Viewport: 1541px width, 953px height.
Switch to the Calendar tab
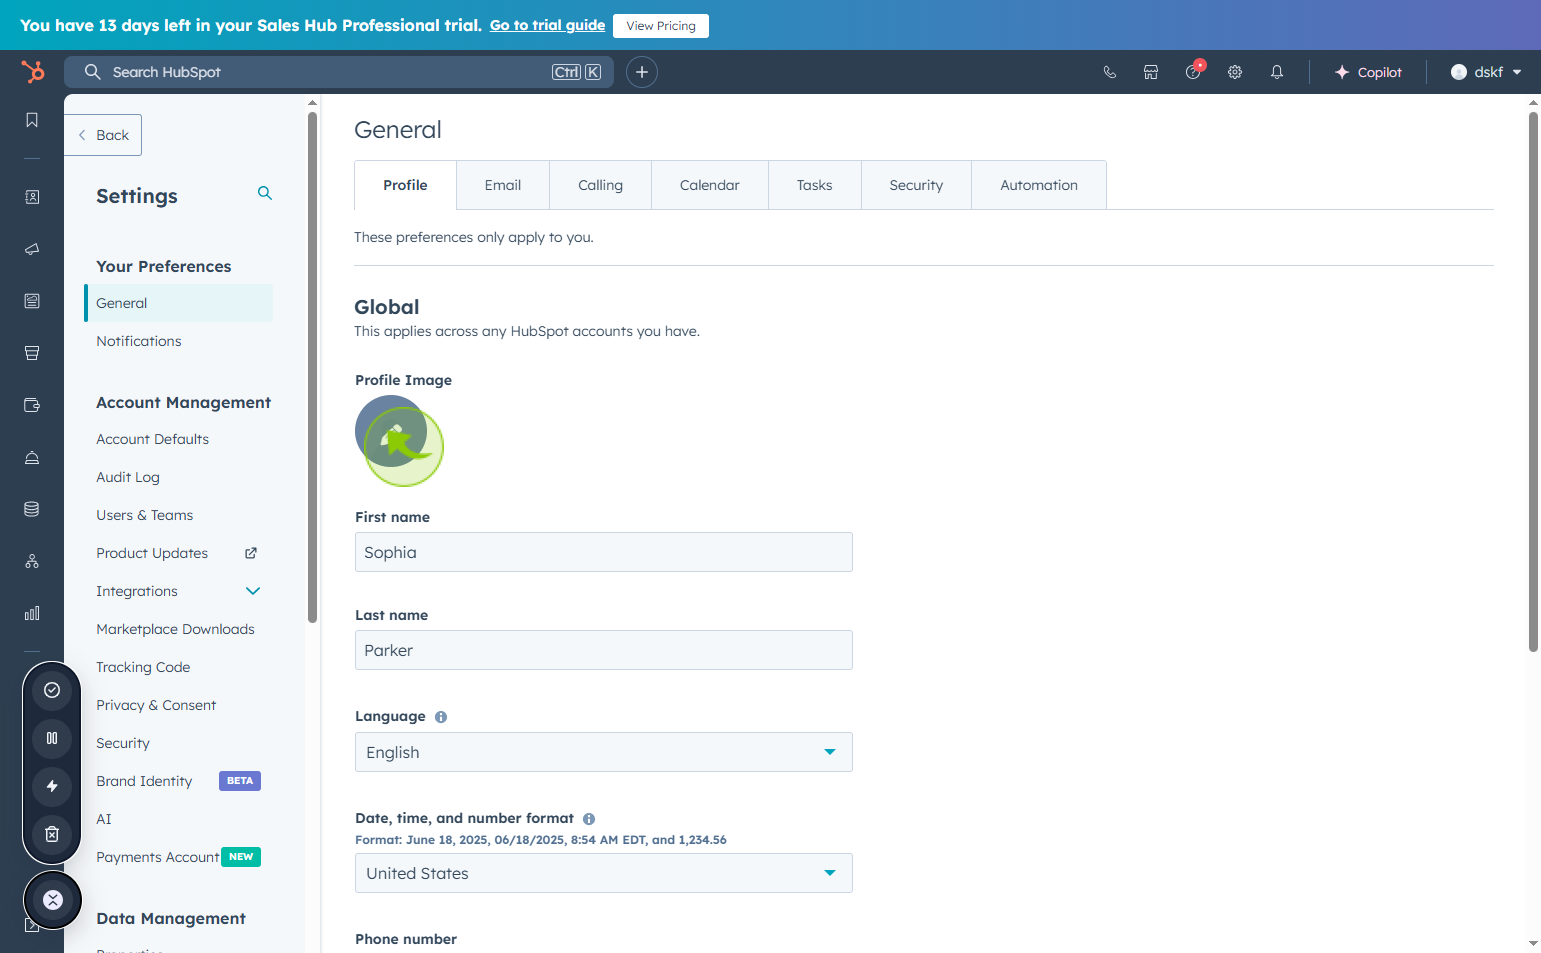[x=710, y=185]
